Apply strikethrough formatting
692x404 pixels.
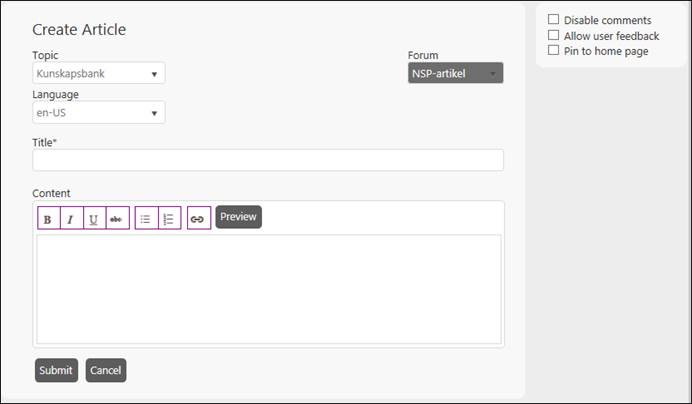point(117,219)
